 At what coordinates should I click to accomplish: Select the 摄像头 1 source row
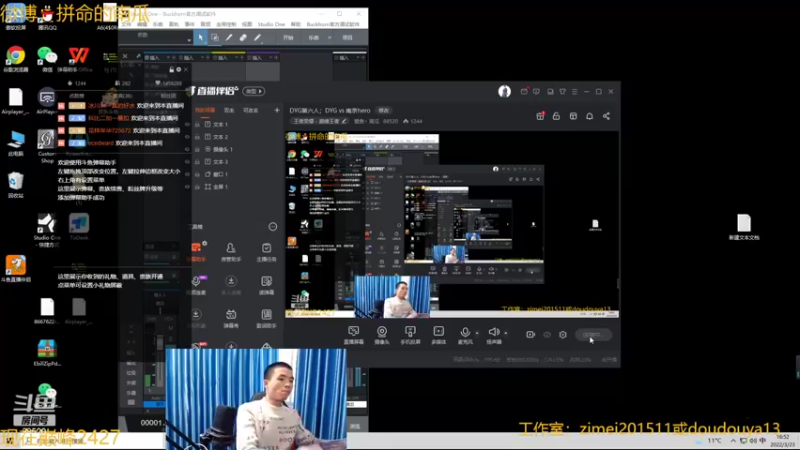pos(232,149)
